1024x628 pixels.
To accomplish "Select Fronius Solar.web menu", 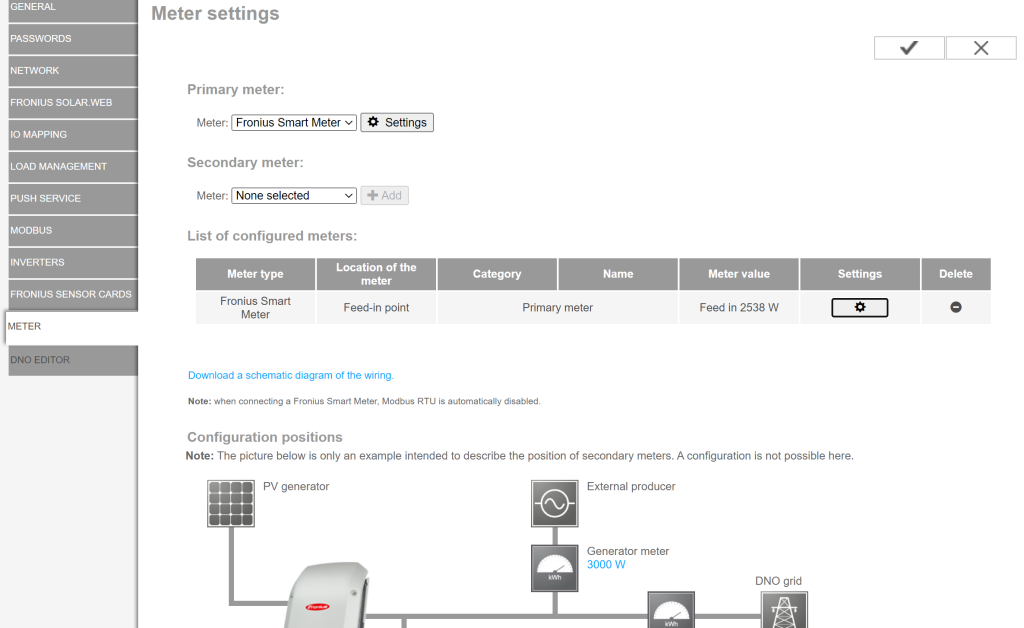I will pos(73,102).
